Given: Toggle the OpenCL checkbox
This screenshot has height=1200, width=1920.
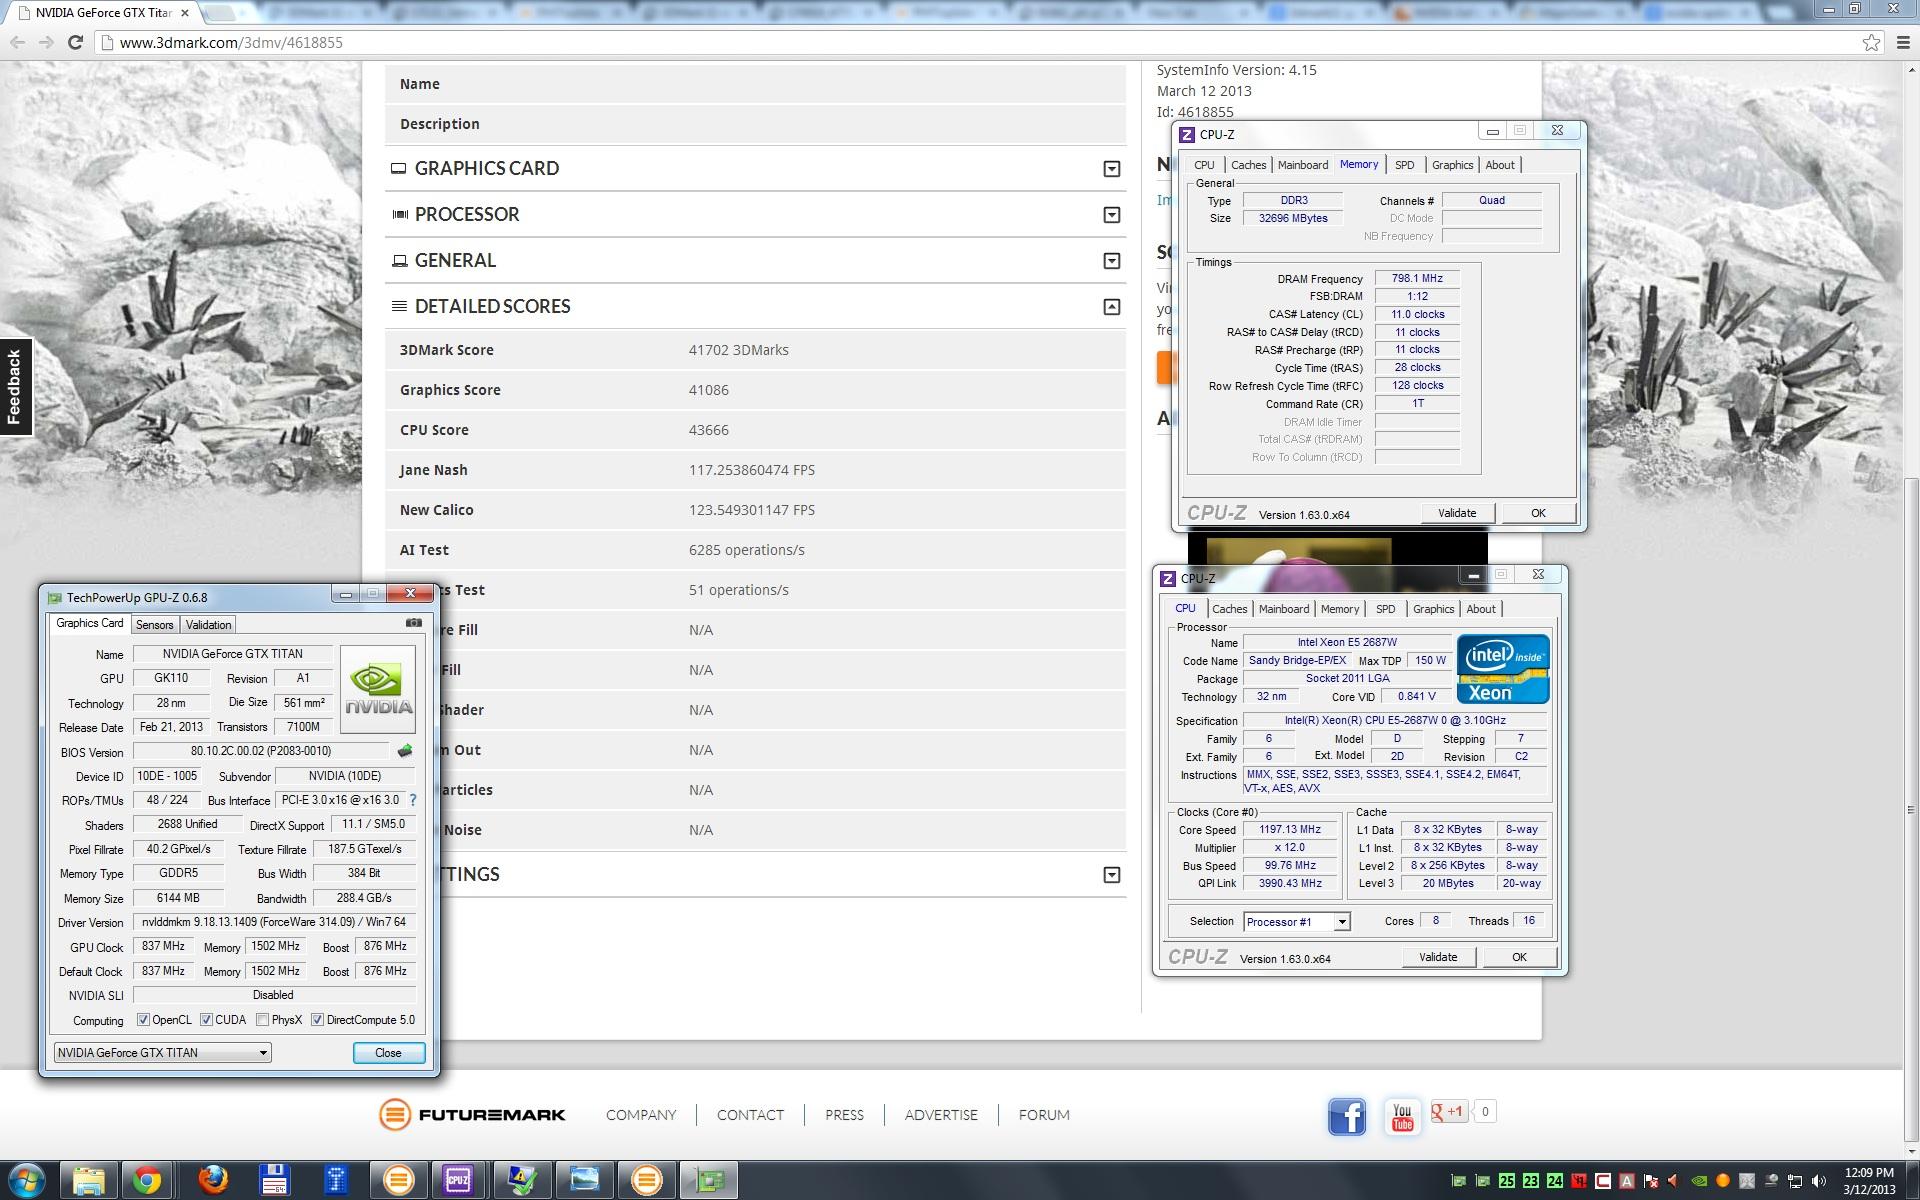Looking at the screenshot, I should (143, 1020).
